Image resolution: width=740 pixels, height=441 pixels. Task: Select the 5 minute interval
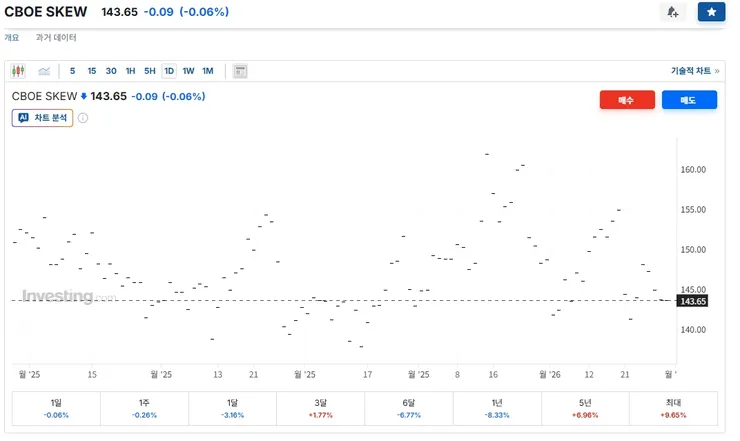click(x=72, y=71)
